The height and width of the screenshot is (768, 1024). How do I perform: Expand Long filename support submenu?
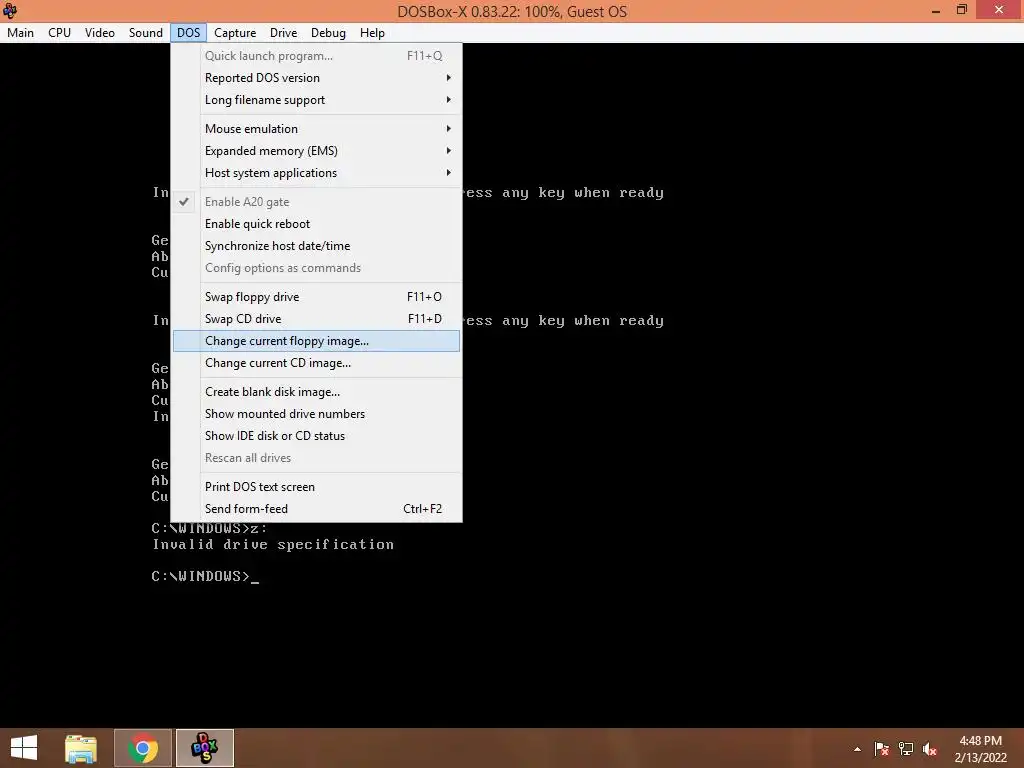316,100
